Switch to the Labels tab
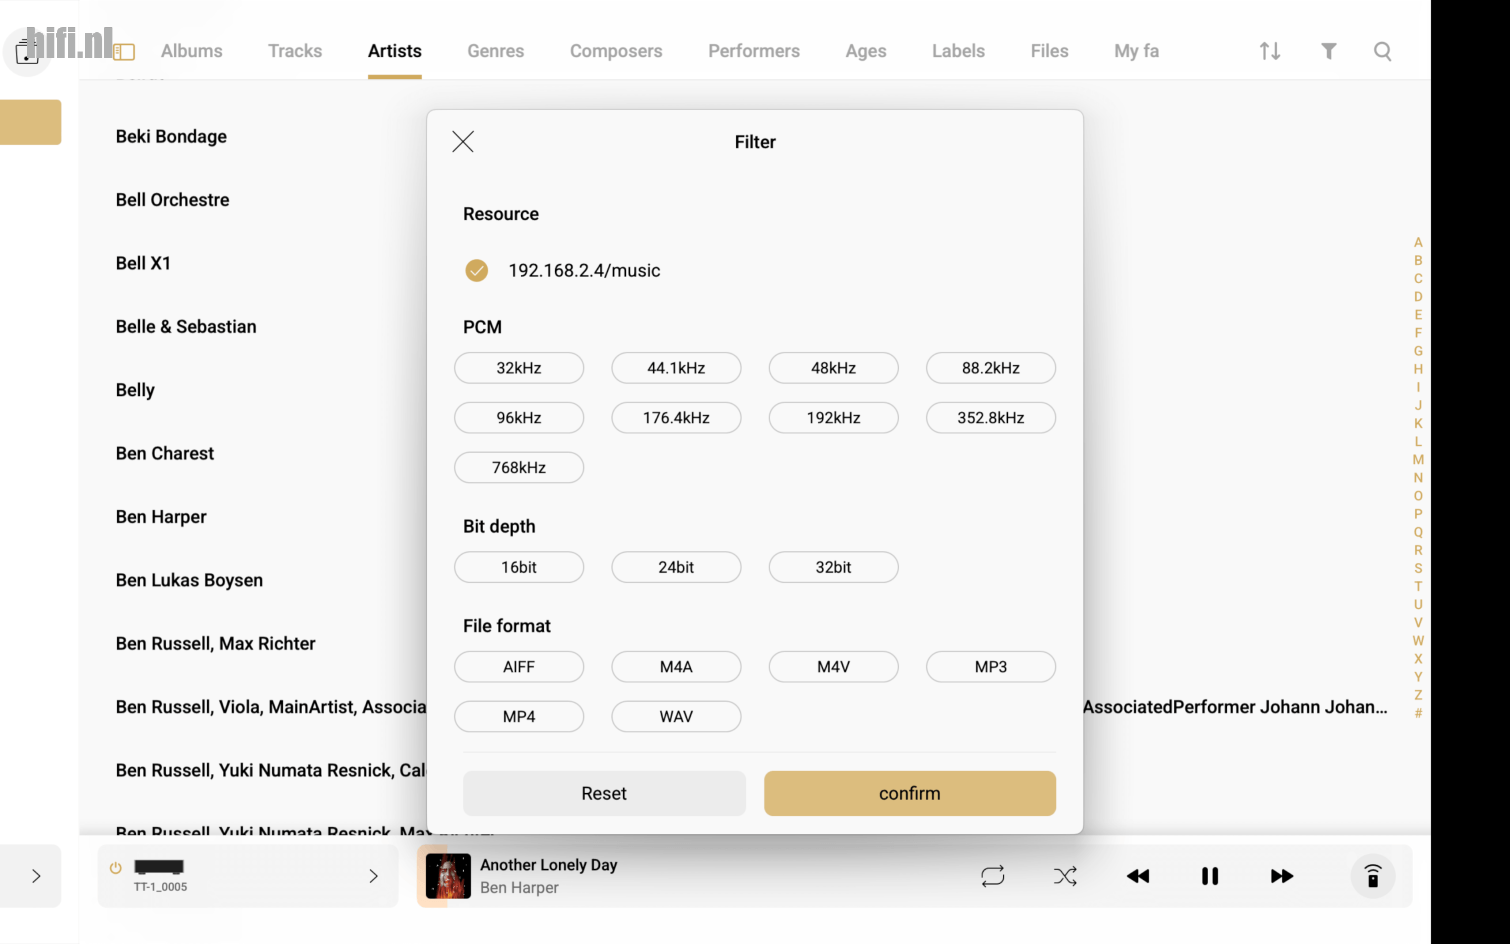 pos(958,51)
